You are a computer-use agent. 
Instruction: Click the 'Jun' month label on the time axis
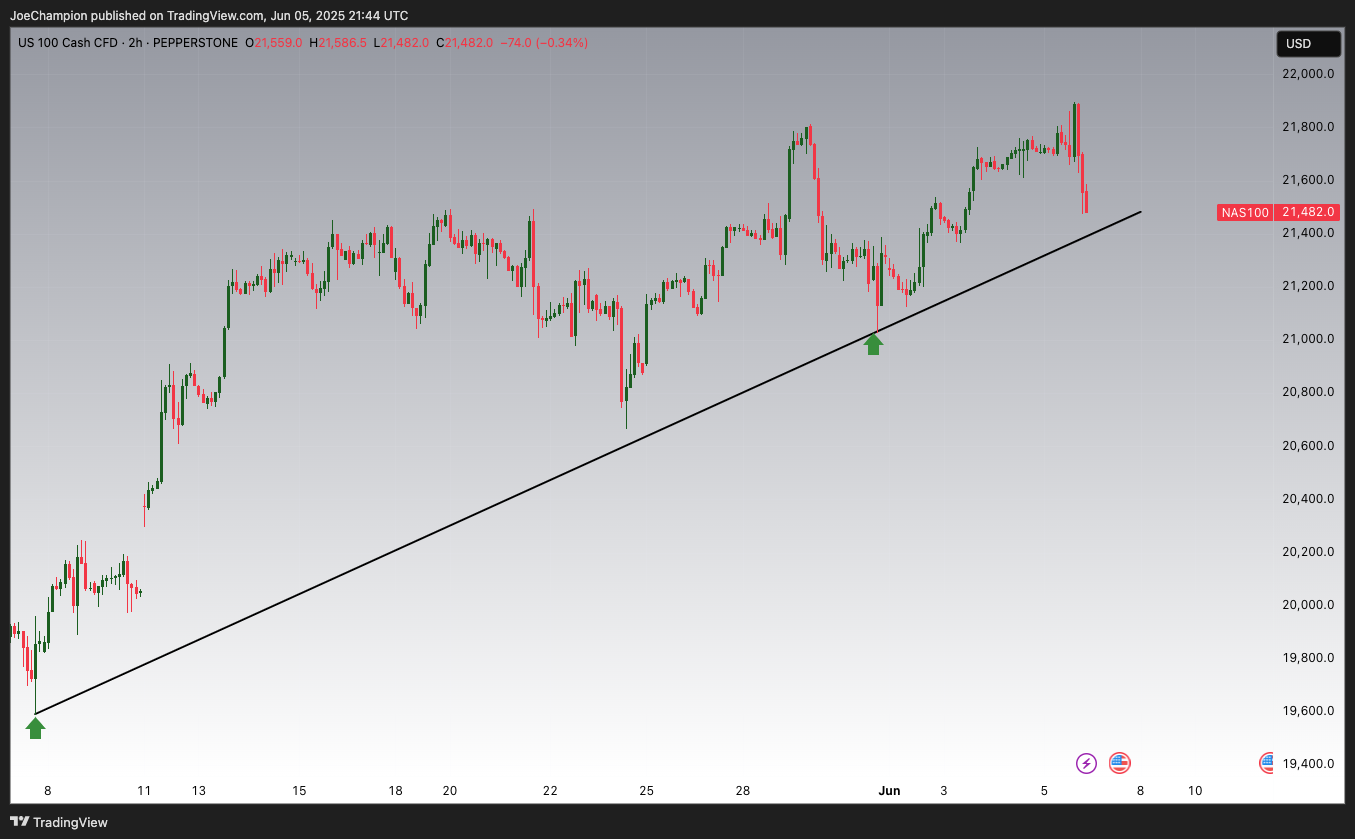click(889, 791)
